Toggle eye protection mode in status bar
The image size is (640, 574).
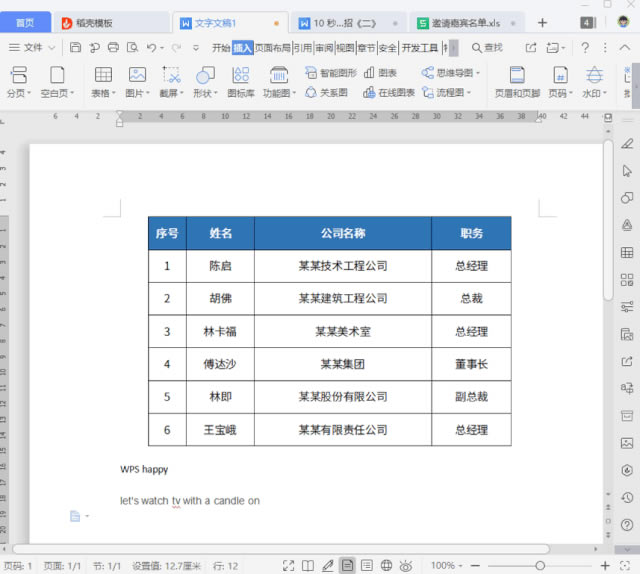pyautogui.click(x=406, y=566)
